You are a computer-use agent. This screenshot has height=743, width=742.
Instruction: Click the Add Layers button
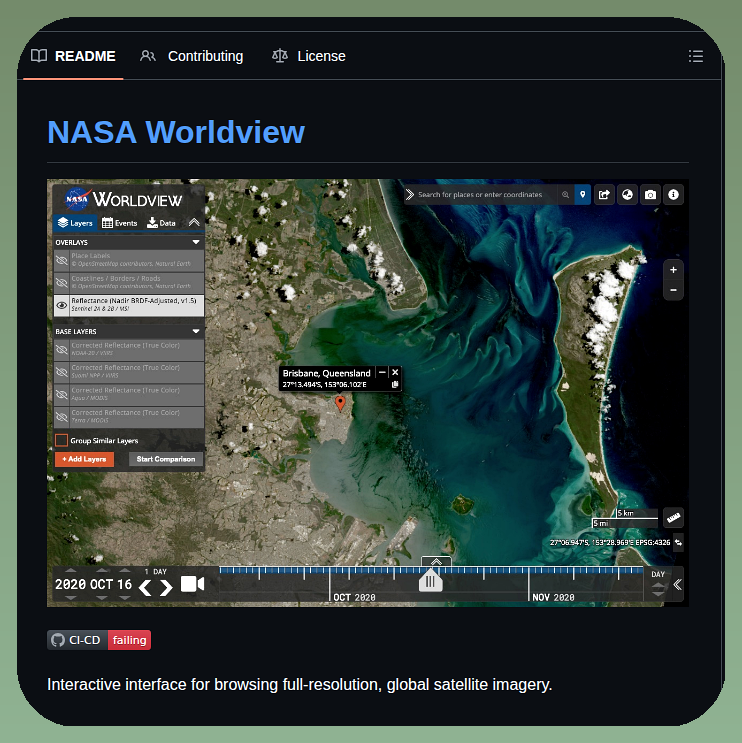(x=84, y=459)
